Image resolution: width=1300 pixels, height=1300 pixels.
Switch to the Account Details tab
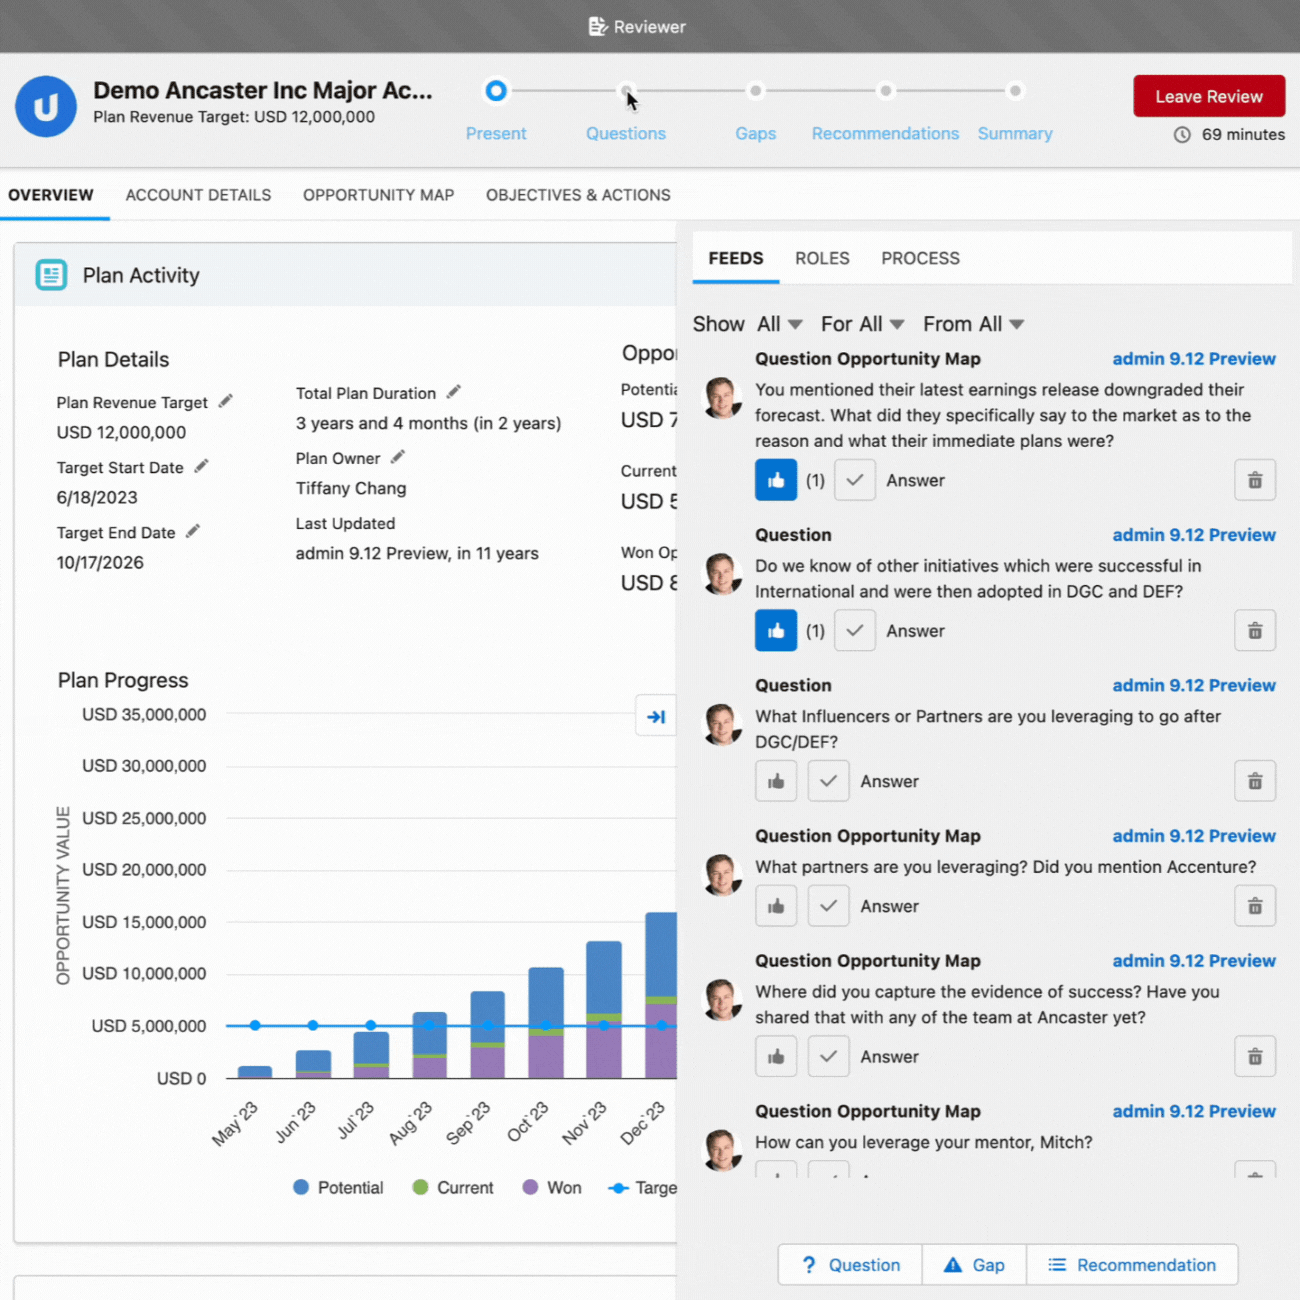click(x=198, y=195)
